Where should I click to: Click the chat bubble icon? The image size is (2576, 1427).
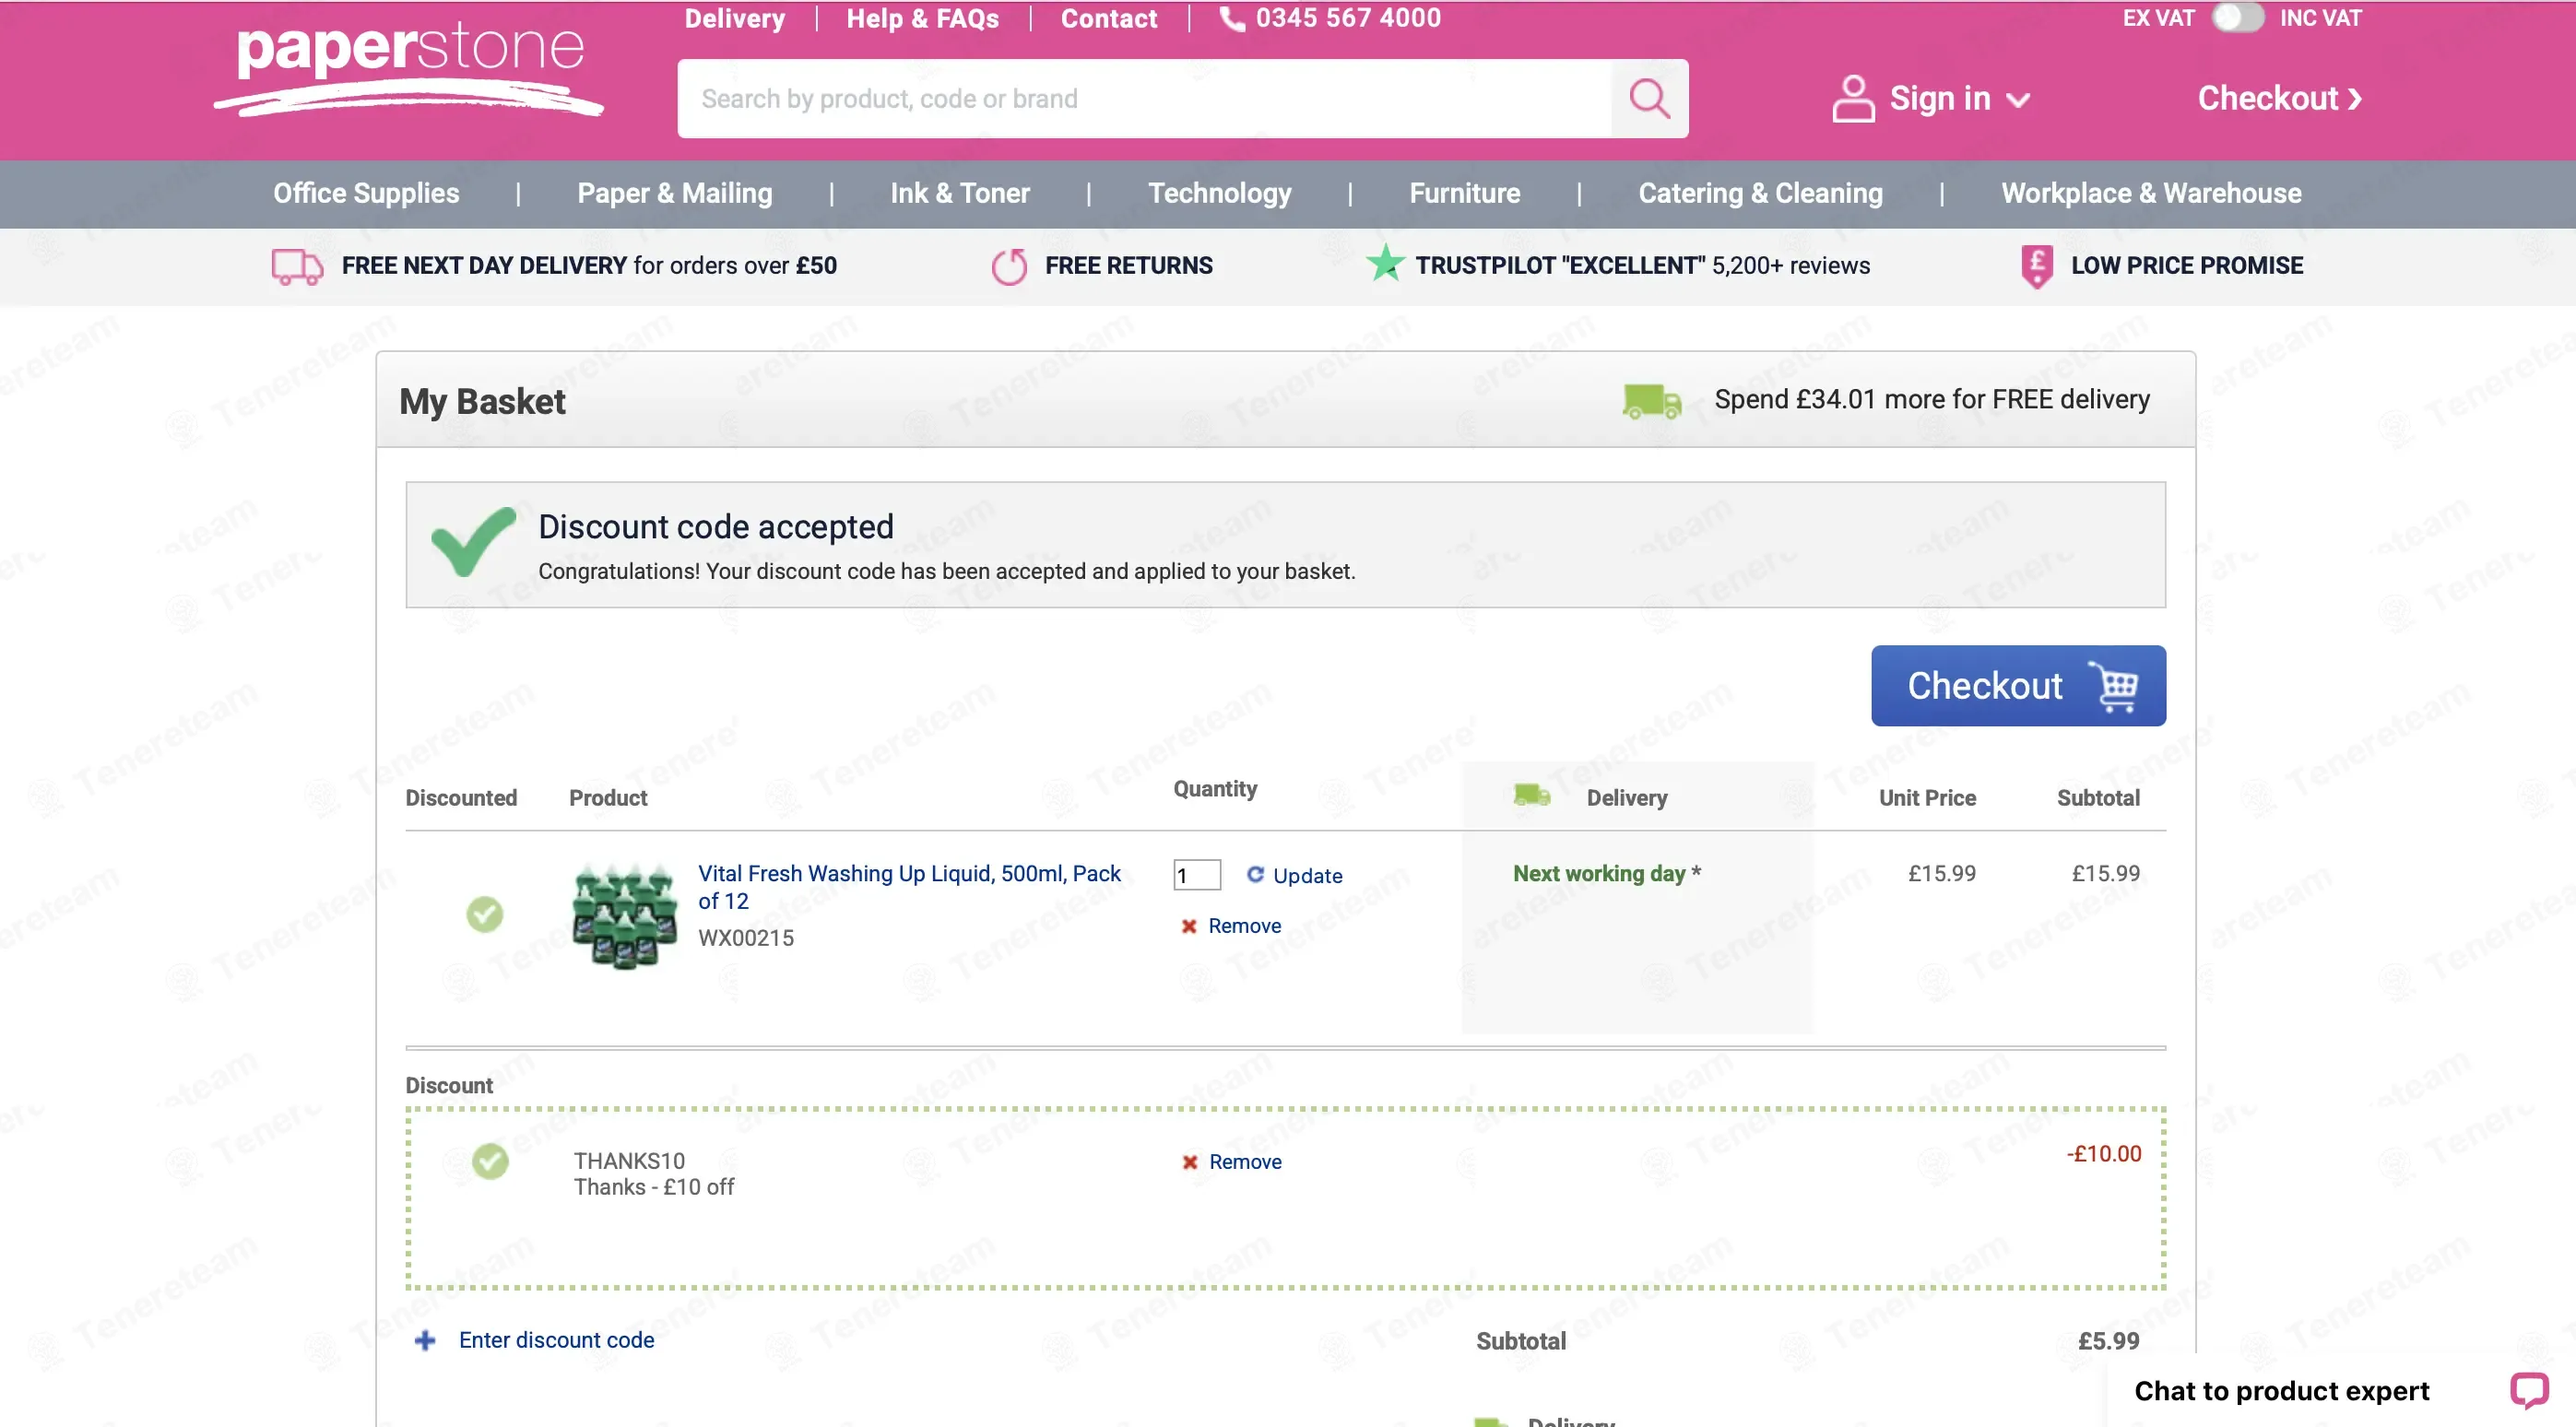[2528, 1390]
